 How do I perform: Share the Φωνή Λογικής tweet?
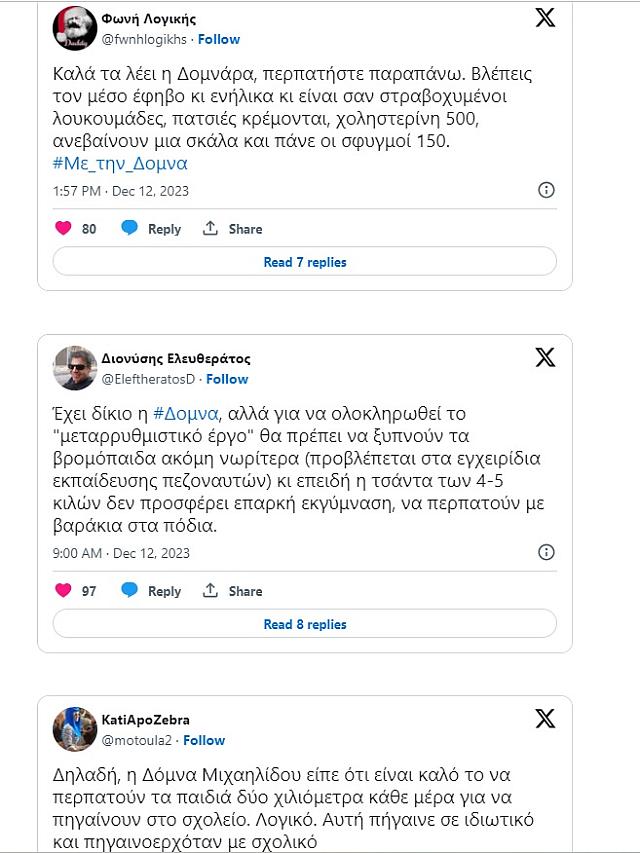tap(233, 228)
